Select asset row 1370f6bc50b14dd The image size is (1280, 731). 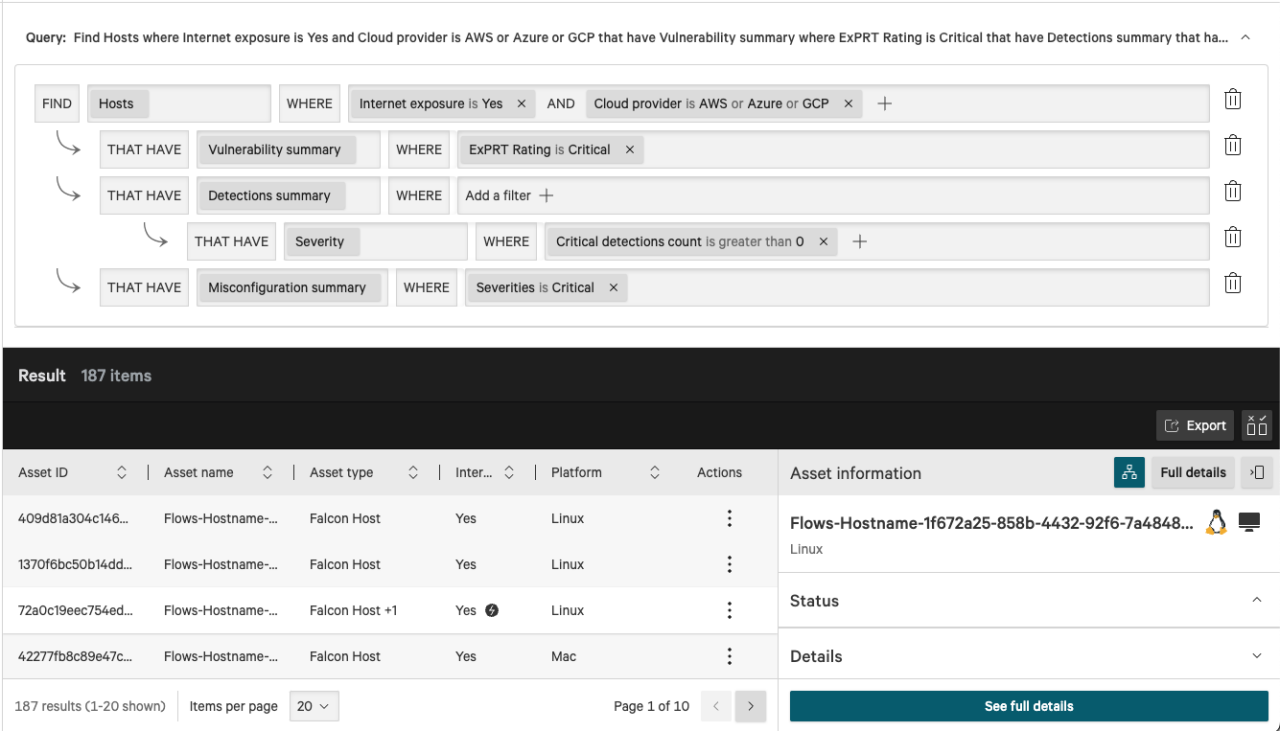[390, 564]
